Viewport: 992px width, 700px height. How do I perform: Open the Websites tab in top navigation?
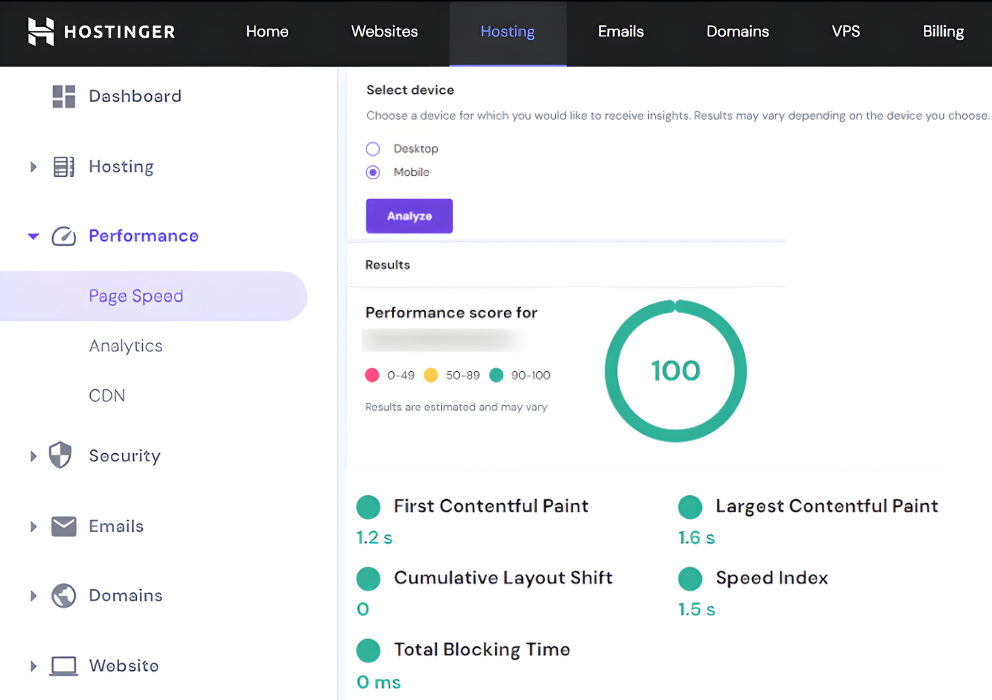[x=384, y=32]
